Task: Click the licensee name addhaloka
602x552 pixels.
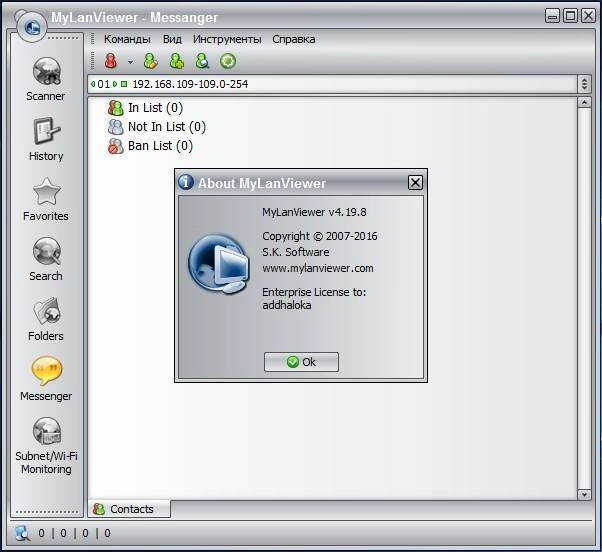Action: pos(287,305)
